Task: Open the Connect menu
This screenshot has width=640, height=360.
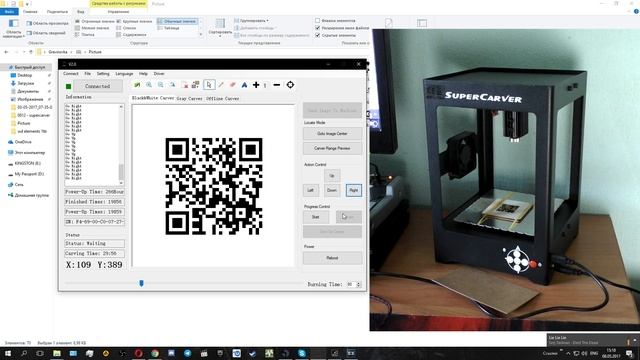Action: 71,74
